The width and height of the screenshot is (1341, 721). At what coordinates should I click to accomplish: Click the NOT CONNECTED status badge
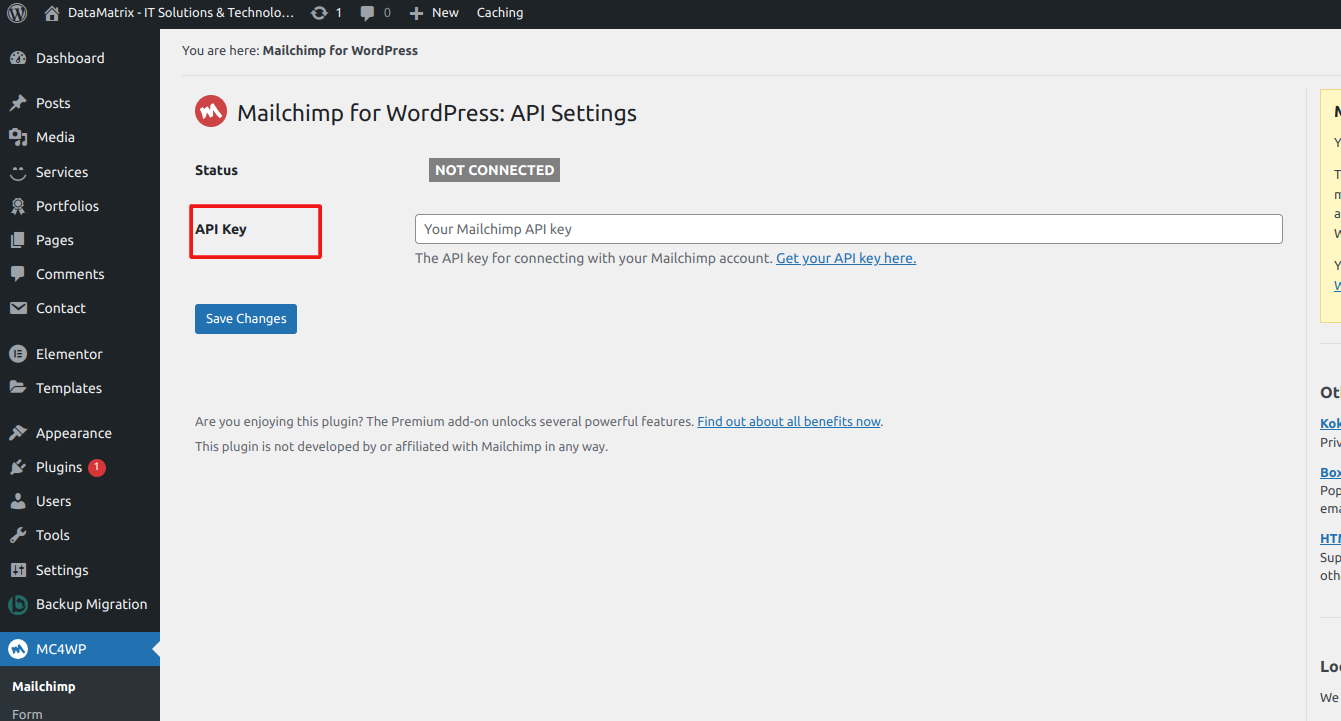coord(494,170)
